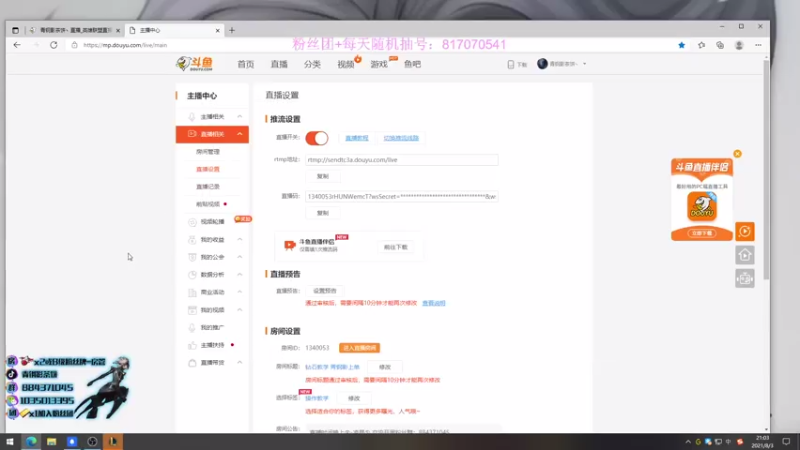The height and width of the screenshot is (450, 800).
Task: Expand the 数据分析 section chevron
Action: (x=239, y=275)
